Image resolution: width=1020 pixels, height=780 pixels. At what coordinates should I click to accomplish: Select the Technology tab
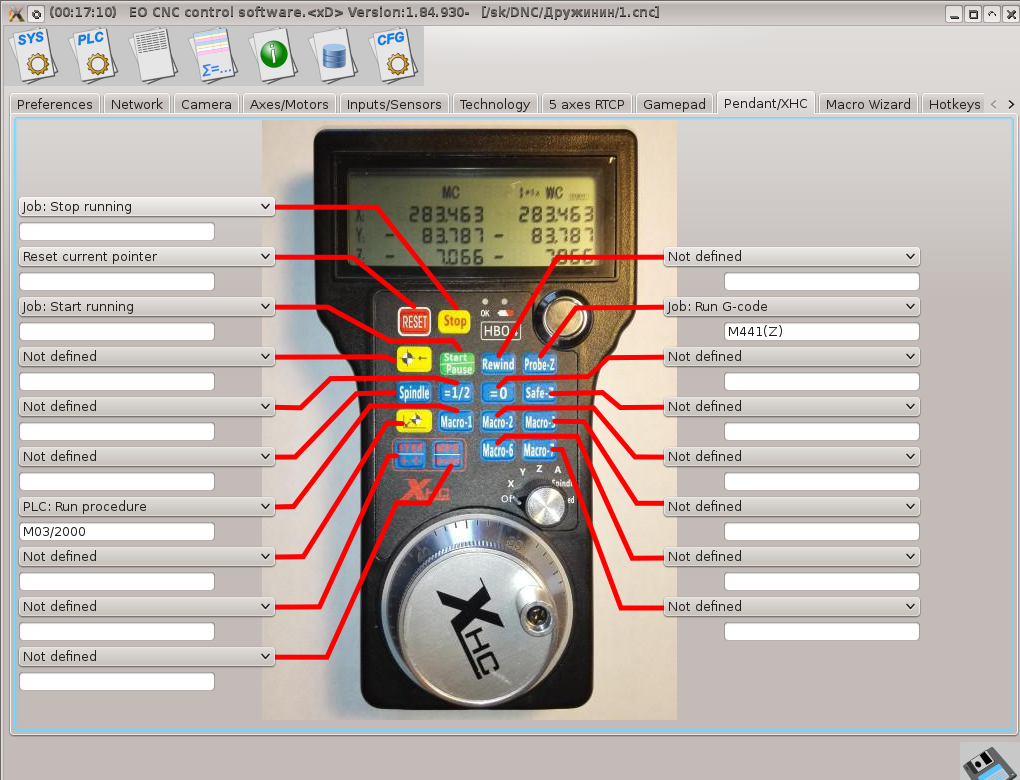pos(495,104)
